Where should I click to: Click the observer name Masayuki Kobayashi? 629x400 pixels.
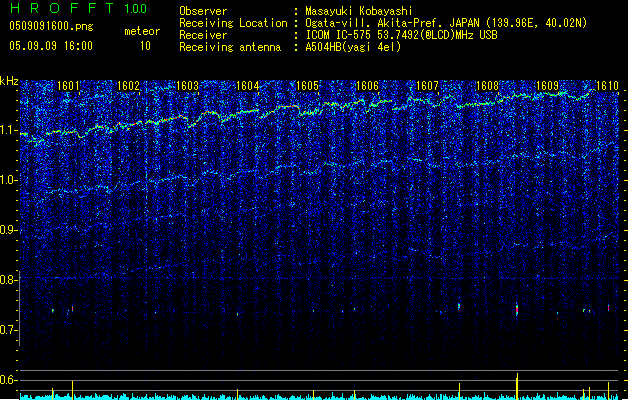360,11
